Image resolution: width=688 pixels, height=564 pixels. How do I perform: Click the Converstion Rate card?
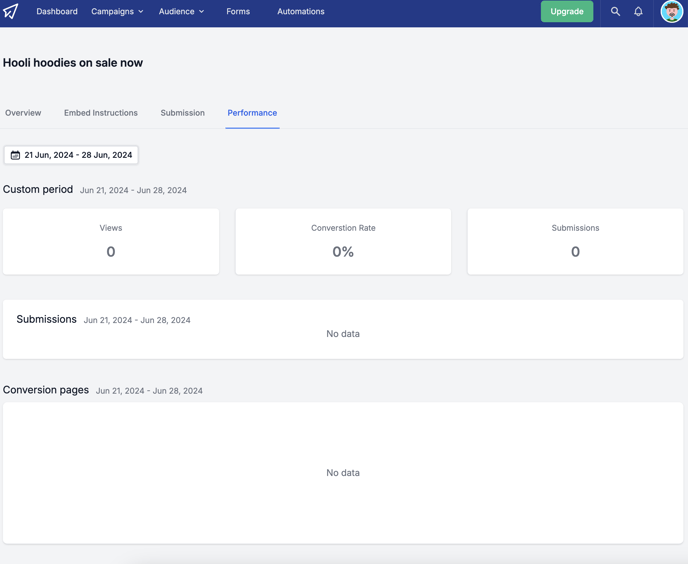pos(343,241)
